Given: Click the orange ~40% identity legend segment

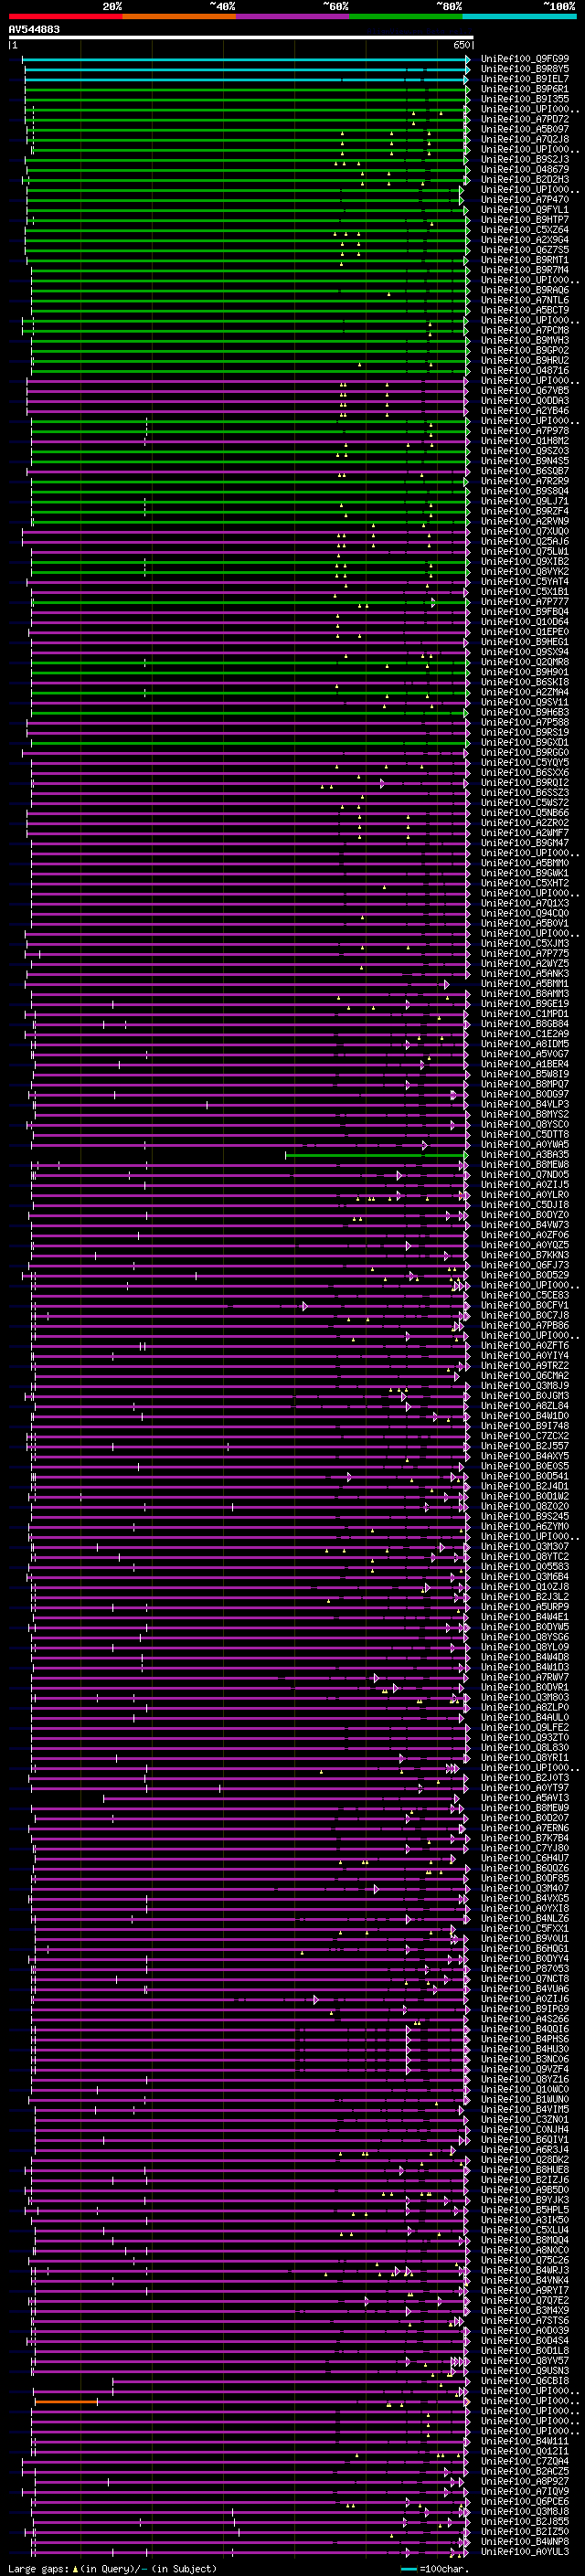Looking at the screenshot, I should [x=179, y=16].
